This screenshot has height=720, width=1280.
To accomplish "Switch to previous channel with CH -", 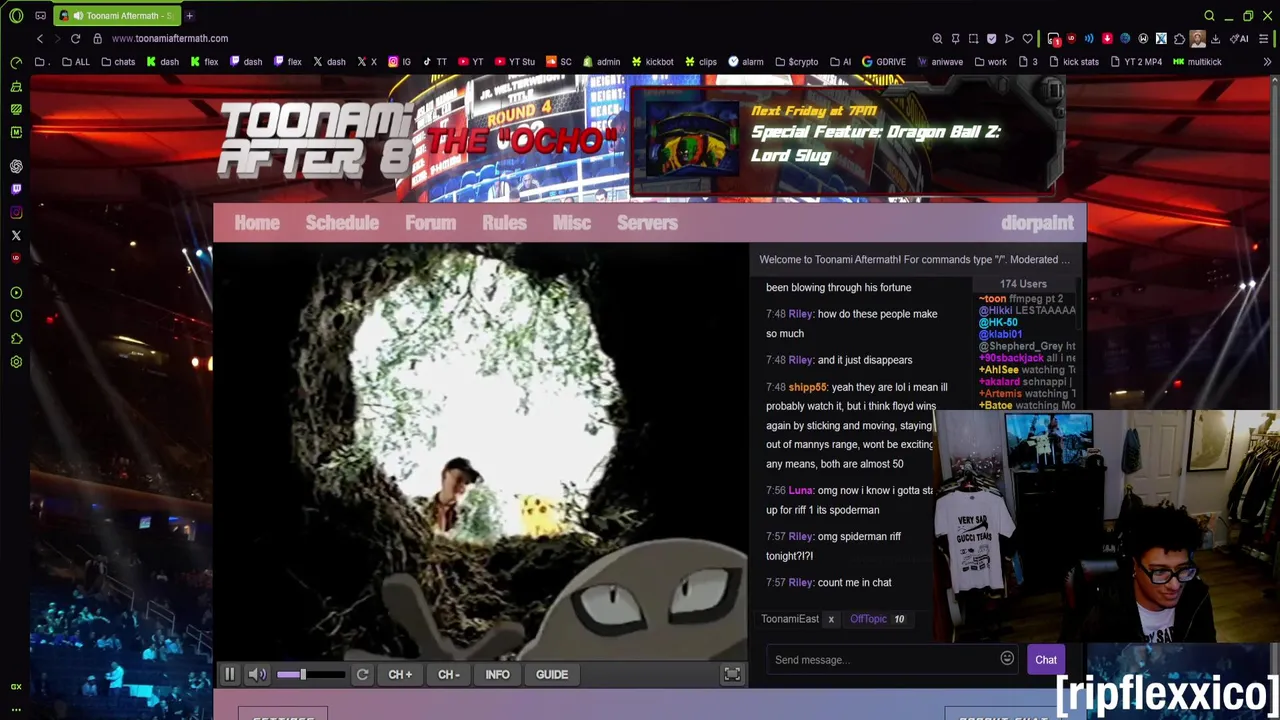I will click(449, 675).
